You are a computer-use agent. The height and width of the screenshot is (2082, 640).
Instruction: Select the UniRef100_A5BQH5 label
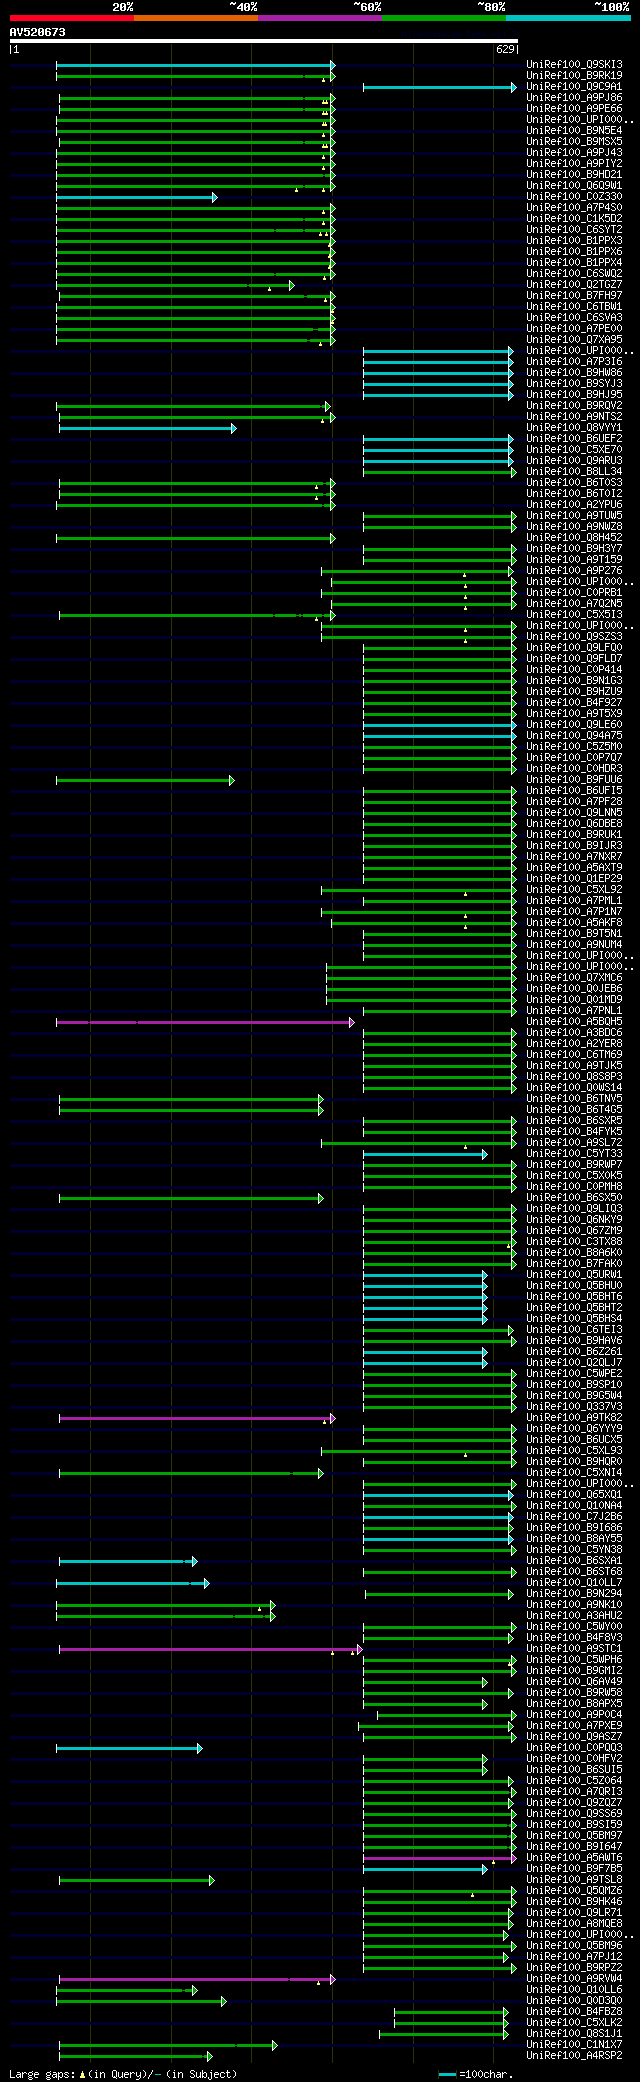(x=574, y=1022)
